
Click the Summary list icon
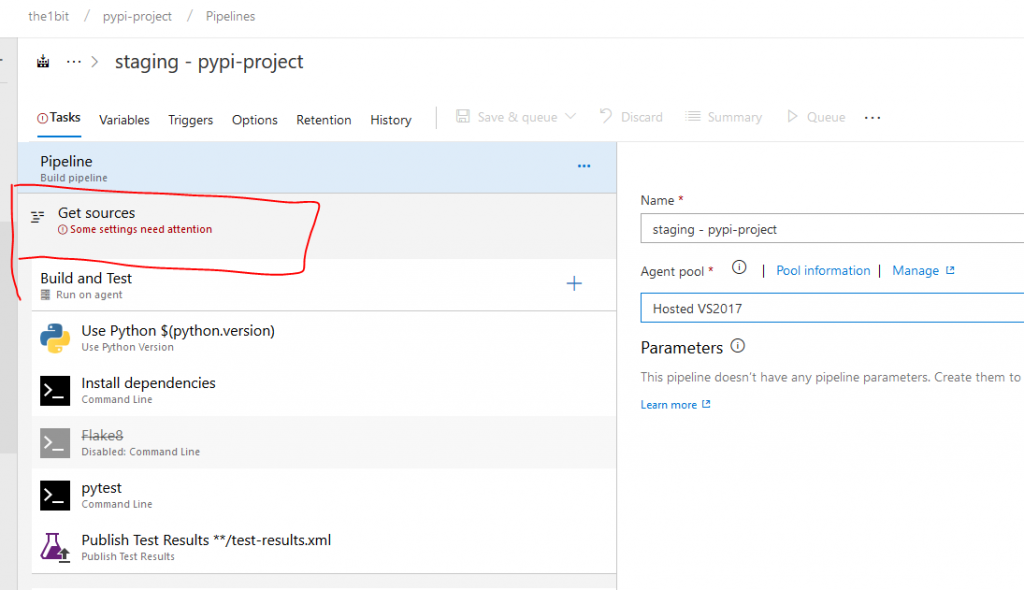coord(692,116)
